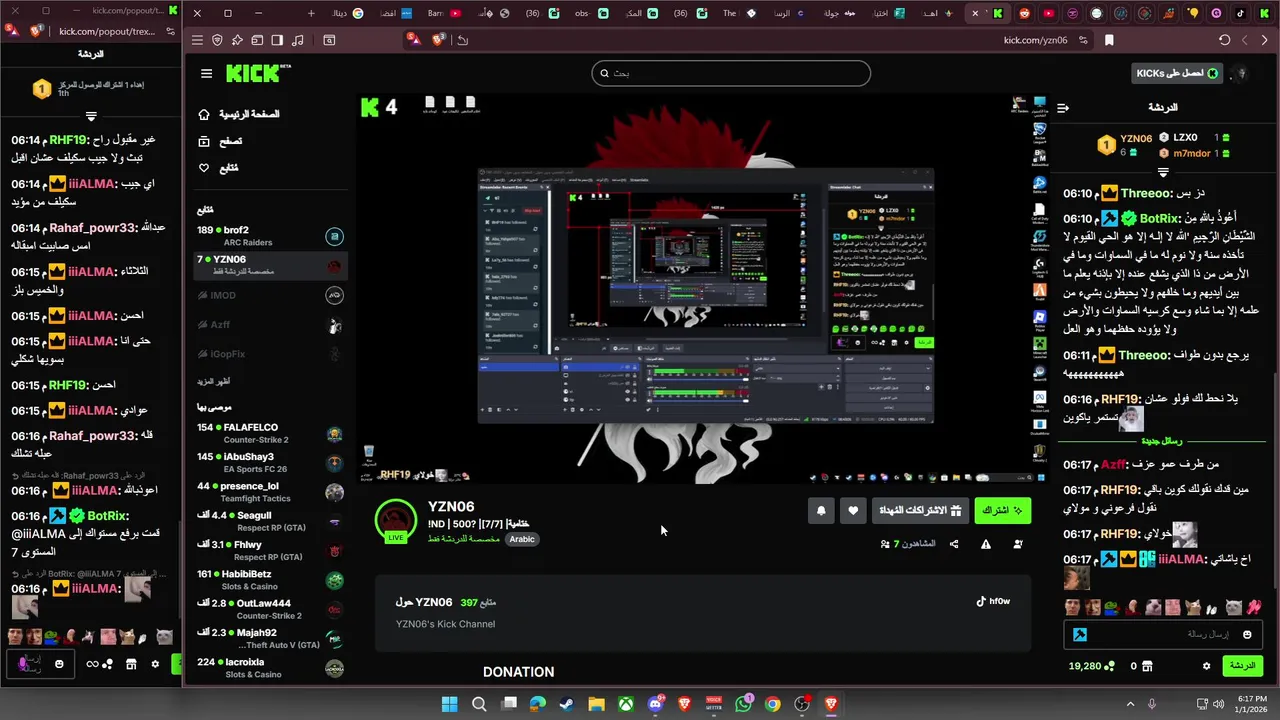This screenshot has height=720, width=1280.
Task: Switch to the Barn YouTube browser tab
Action: click(445, 13)
